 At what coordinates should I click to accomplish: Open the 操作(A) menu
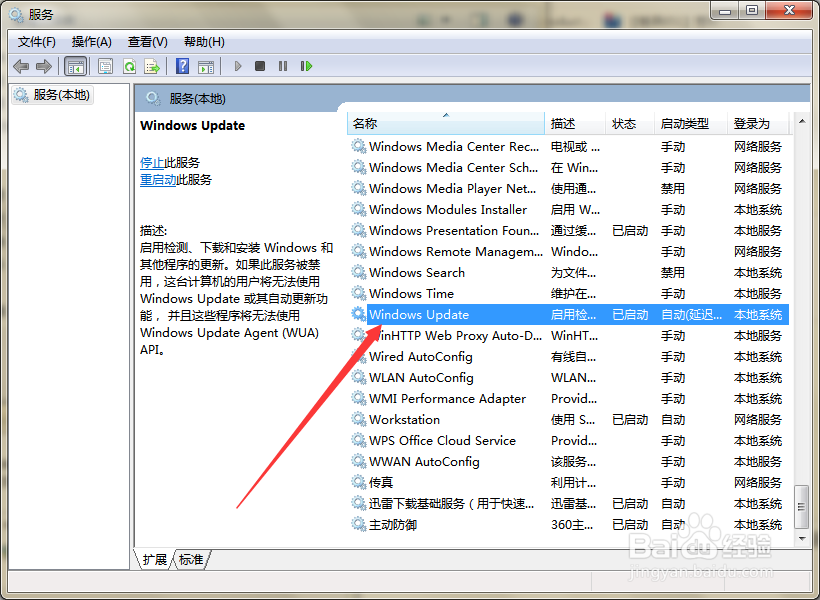(x=92, y=42)
